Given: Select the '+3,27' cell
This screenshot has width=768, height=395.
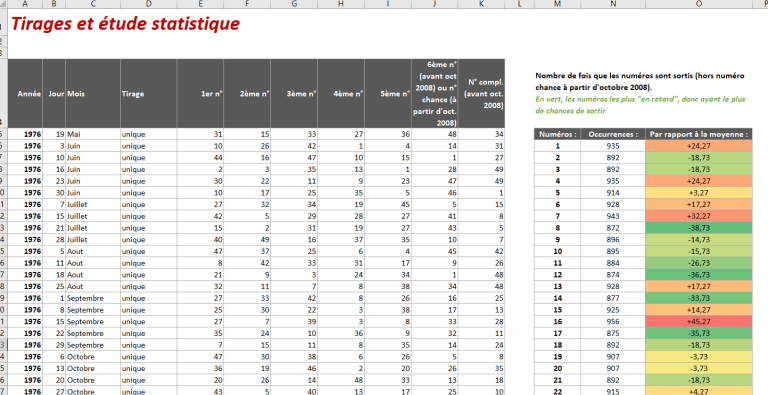Looking at the screenshot, I should [x=699, y=193].
